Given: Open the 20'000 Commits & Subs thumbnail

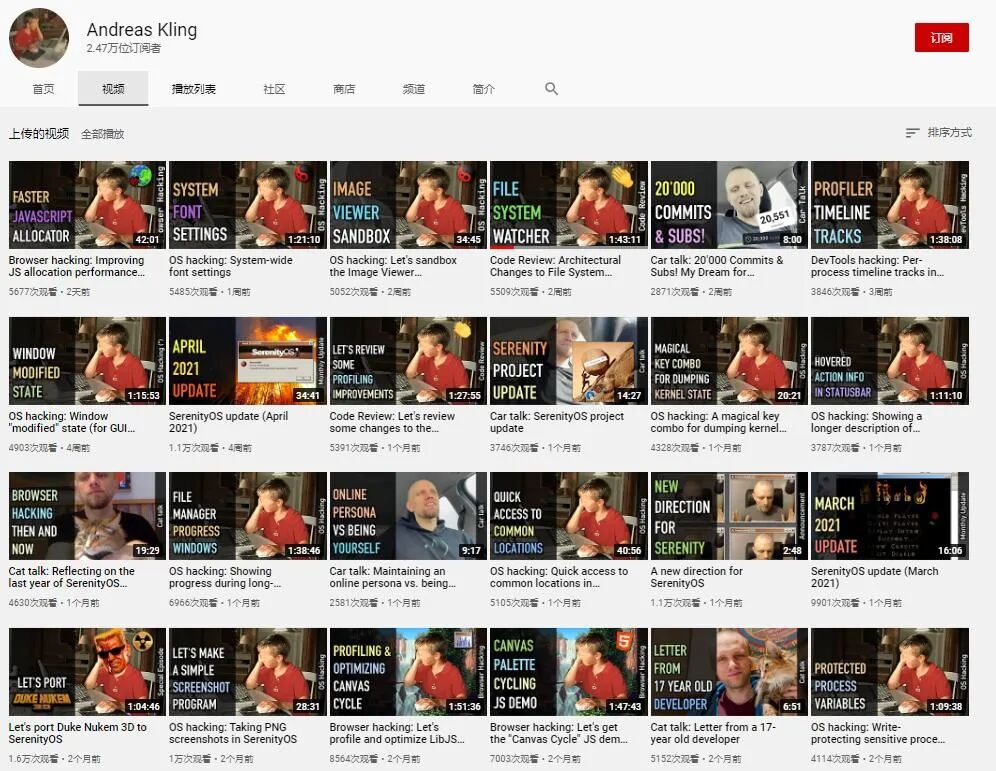Looking at the screenshot, I should pyautogui.click(x=729, y=204).
